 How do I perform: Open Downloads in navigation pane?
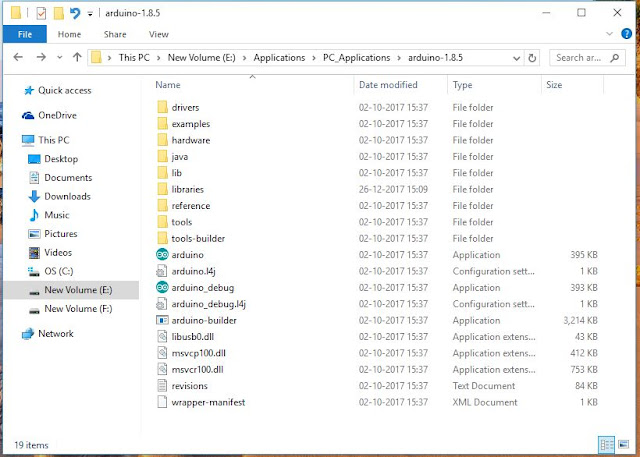(67, 197)
